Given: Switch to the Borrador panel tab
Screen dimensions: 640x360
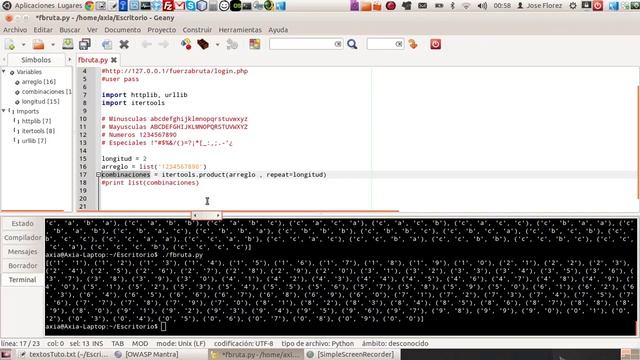Looking at the screenshot, I should 22,266.
